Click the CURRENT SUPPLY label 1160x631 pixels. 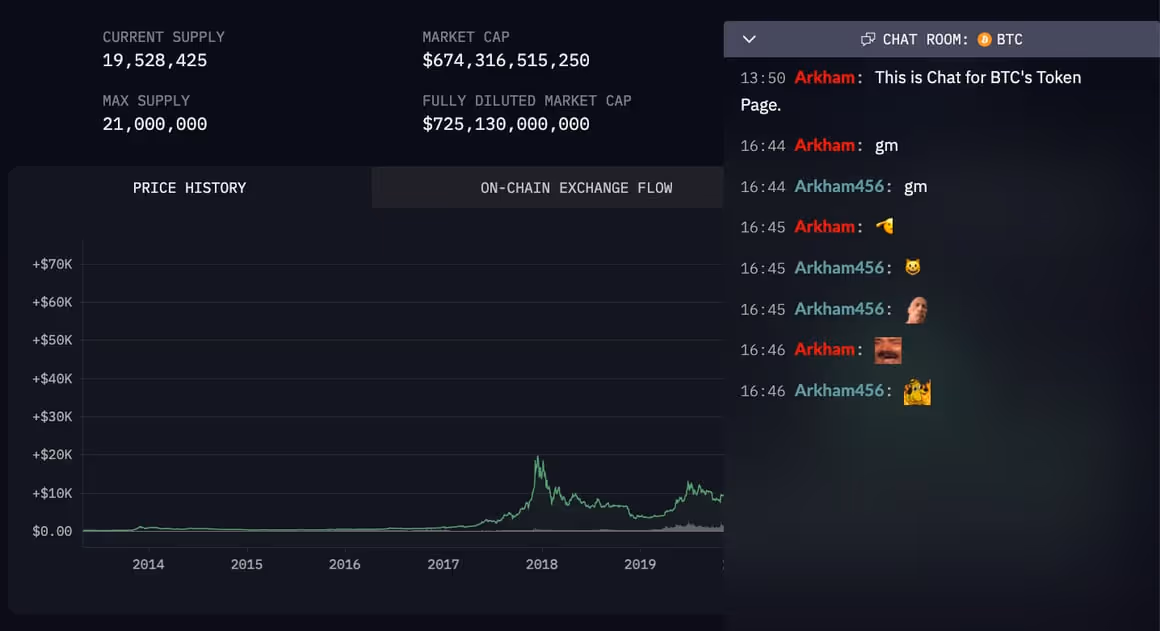[x=163, y=37]
